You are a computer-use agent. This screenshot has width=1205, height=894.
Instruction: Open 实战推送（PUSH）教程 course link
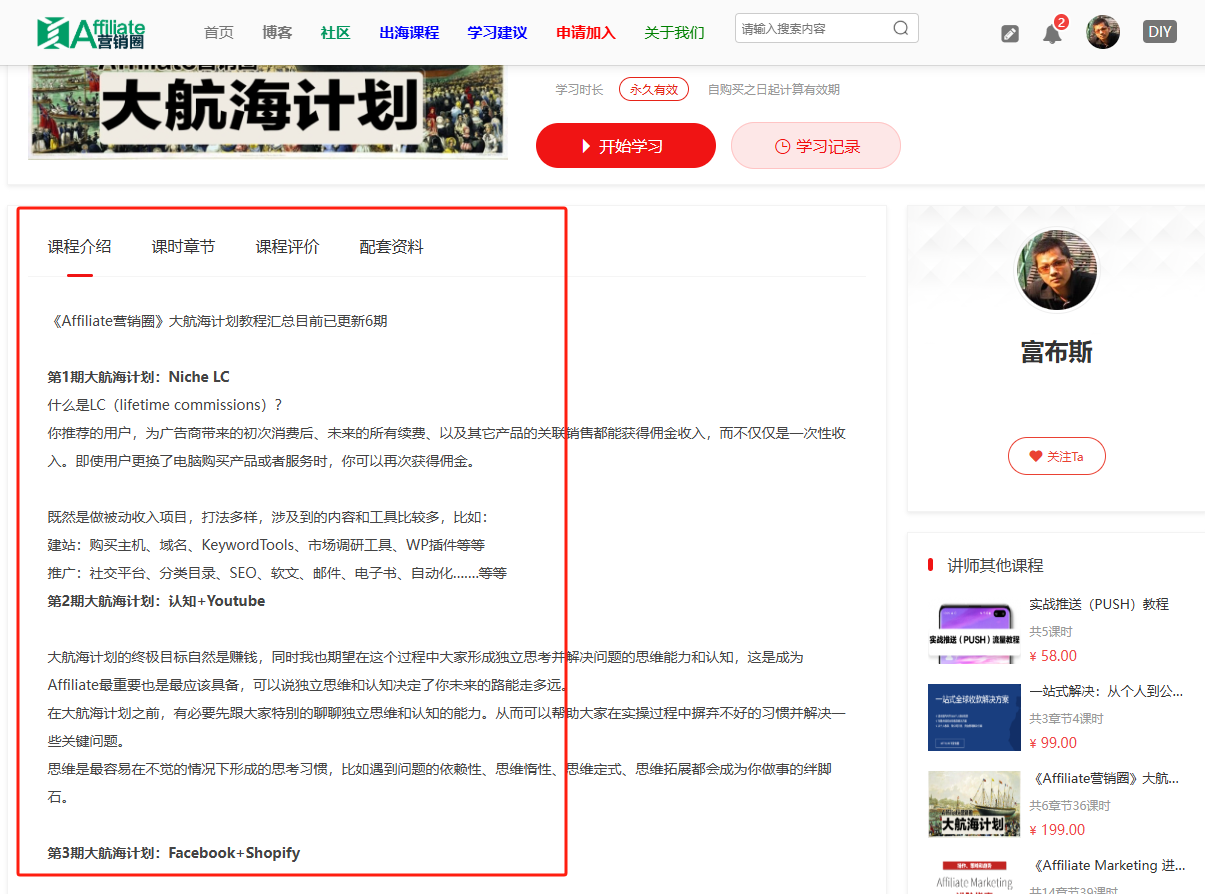1099,604
